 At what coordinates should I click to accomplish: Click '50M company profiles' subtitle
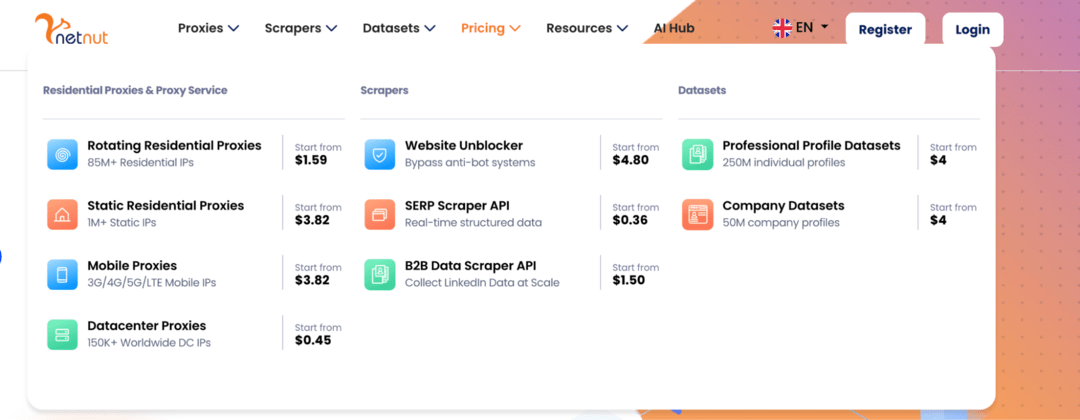click(781, 222)
